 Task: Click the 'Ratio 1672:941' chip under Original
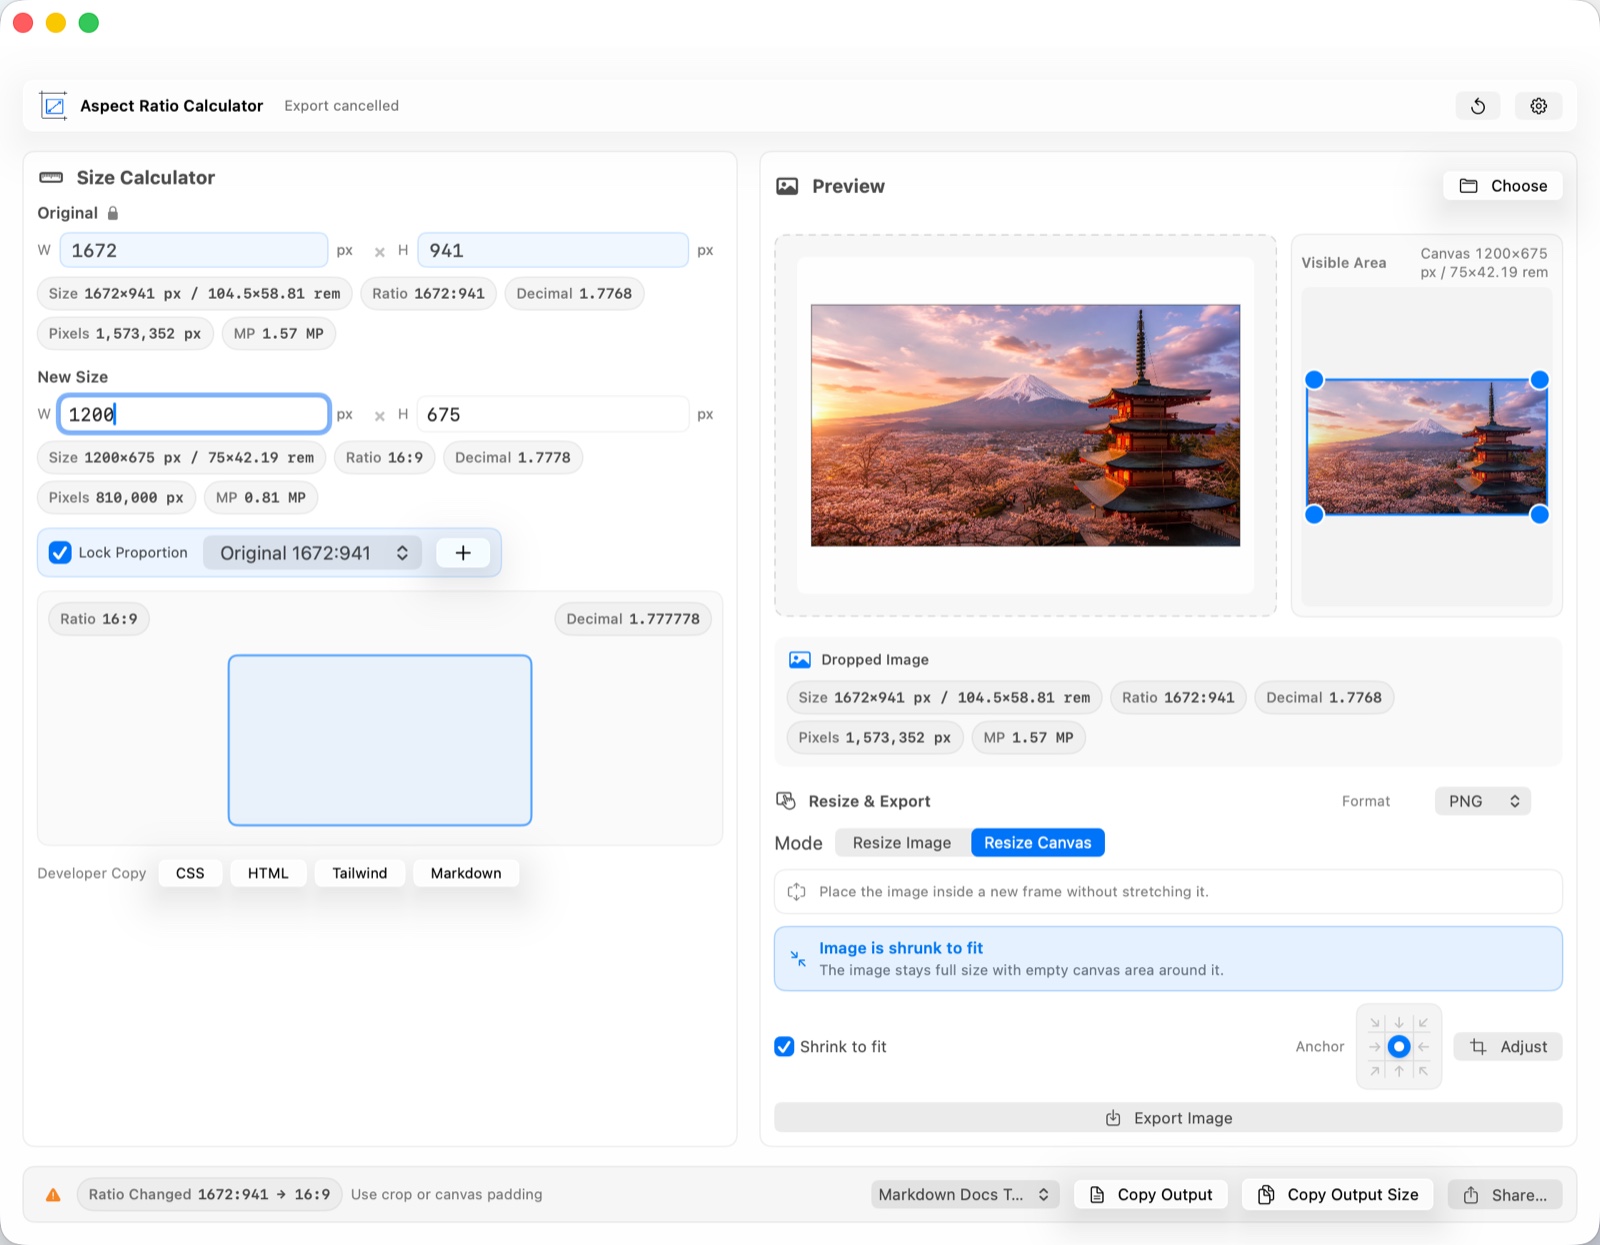pyautogui.click(x=428, y=294)
